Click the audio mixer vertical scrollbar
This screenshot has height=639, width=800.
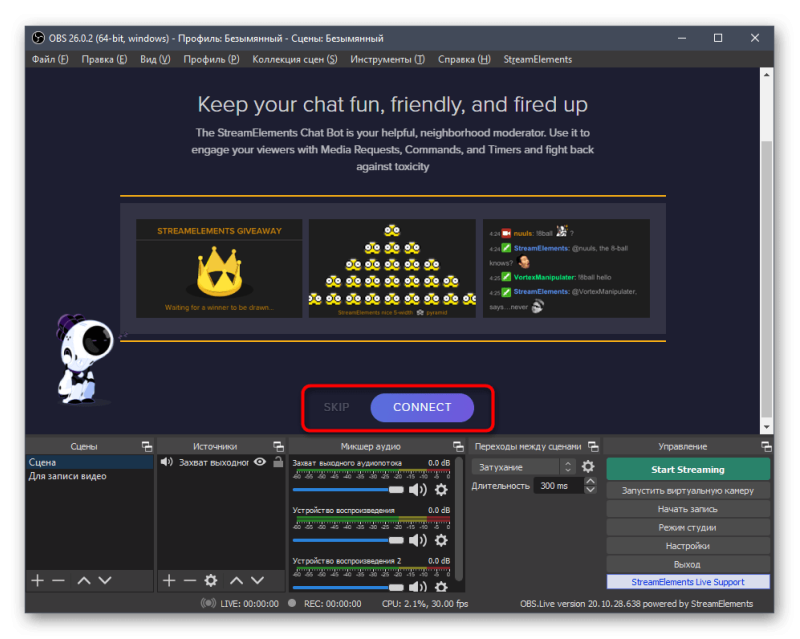[459, 518]
